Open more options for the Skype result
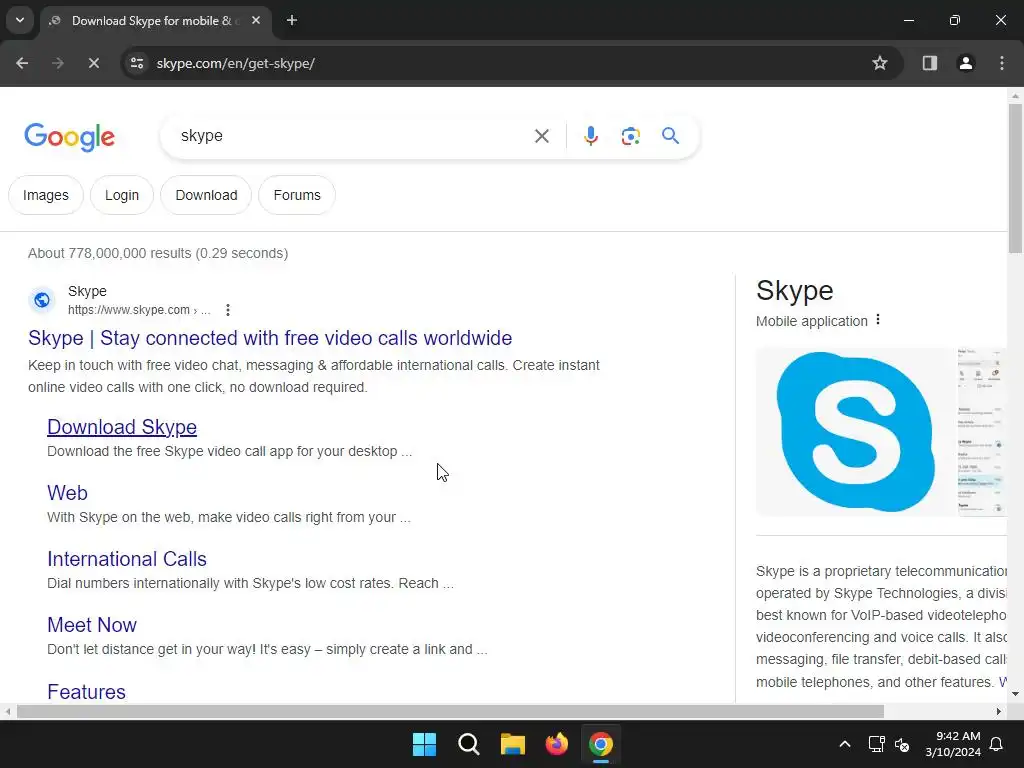This screenshot has width=1024, height=768. 227,310
